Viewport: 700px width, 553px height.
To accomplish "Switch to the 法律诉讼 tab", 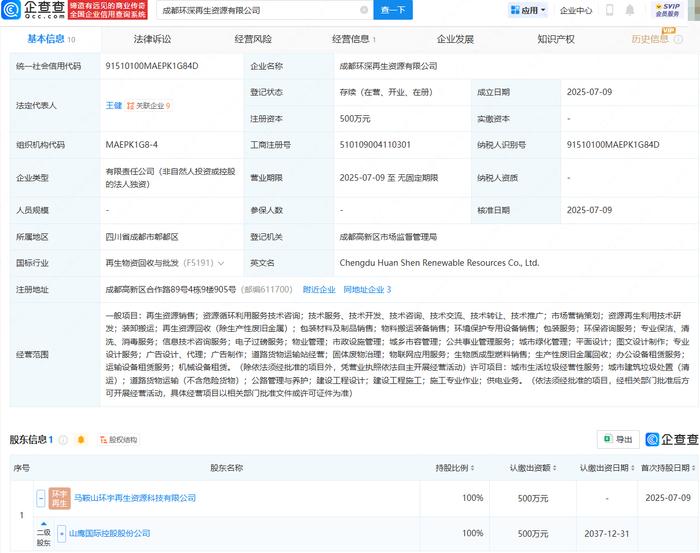I will tap(152, 39).
